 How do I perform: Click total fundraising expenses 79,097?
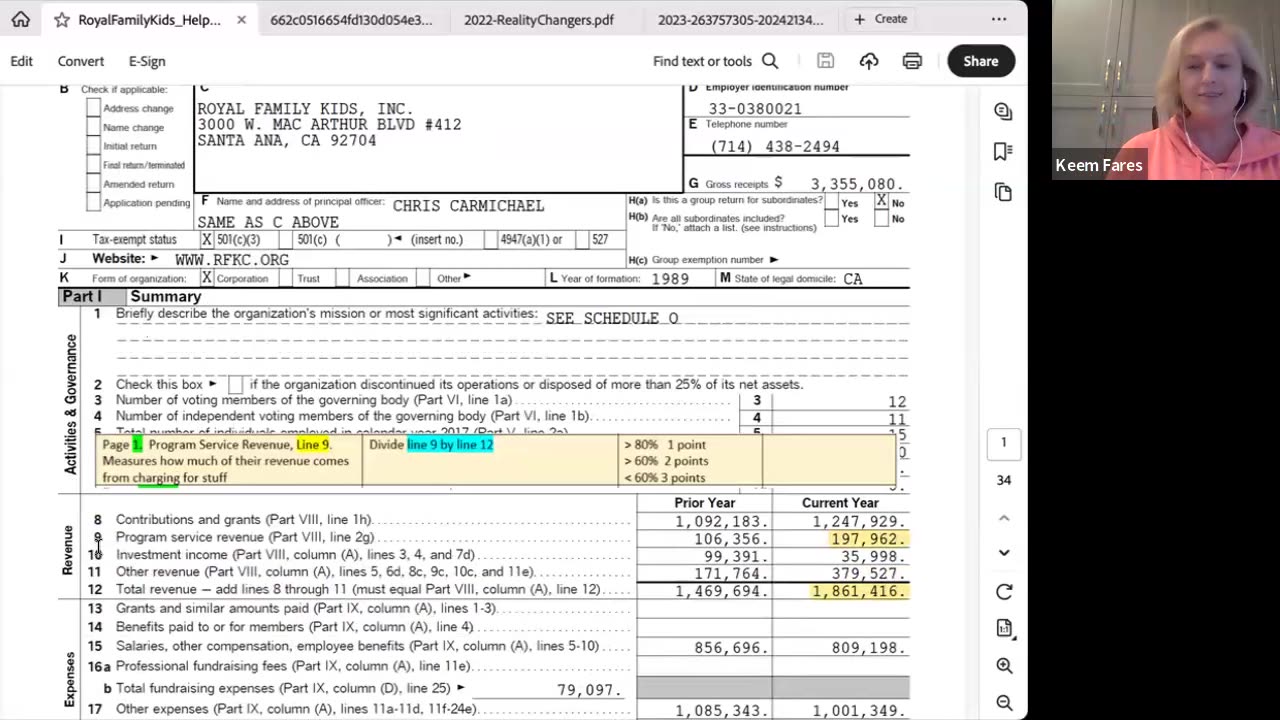(590, 691)
